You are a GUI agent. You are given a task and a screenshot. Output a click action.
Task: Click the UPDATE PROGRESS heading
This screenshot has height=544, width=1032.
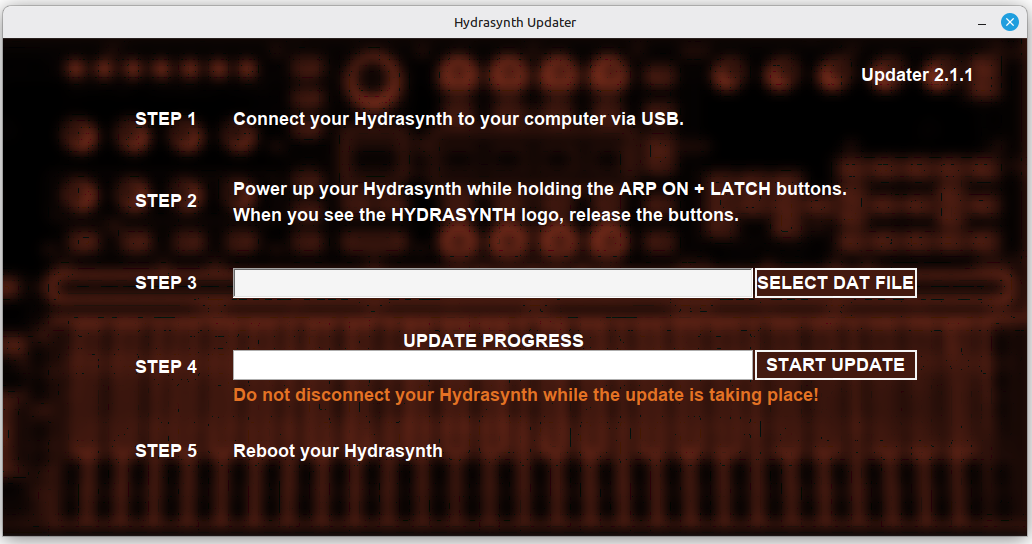tap(493, 341)
